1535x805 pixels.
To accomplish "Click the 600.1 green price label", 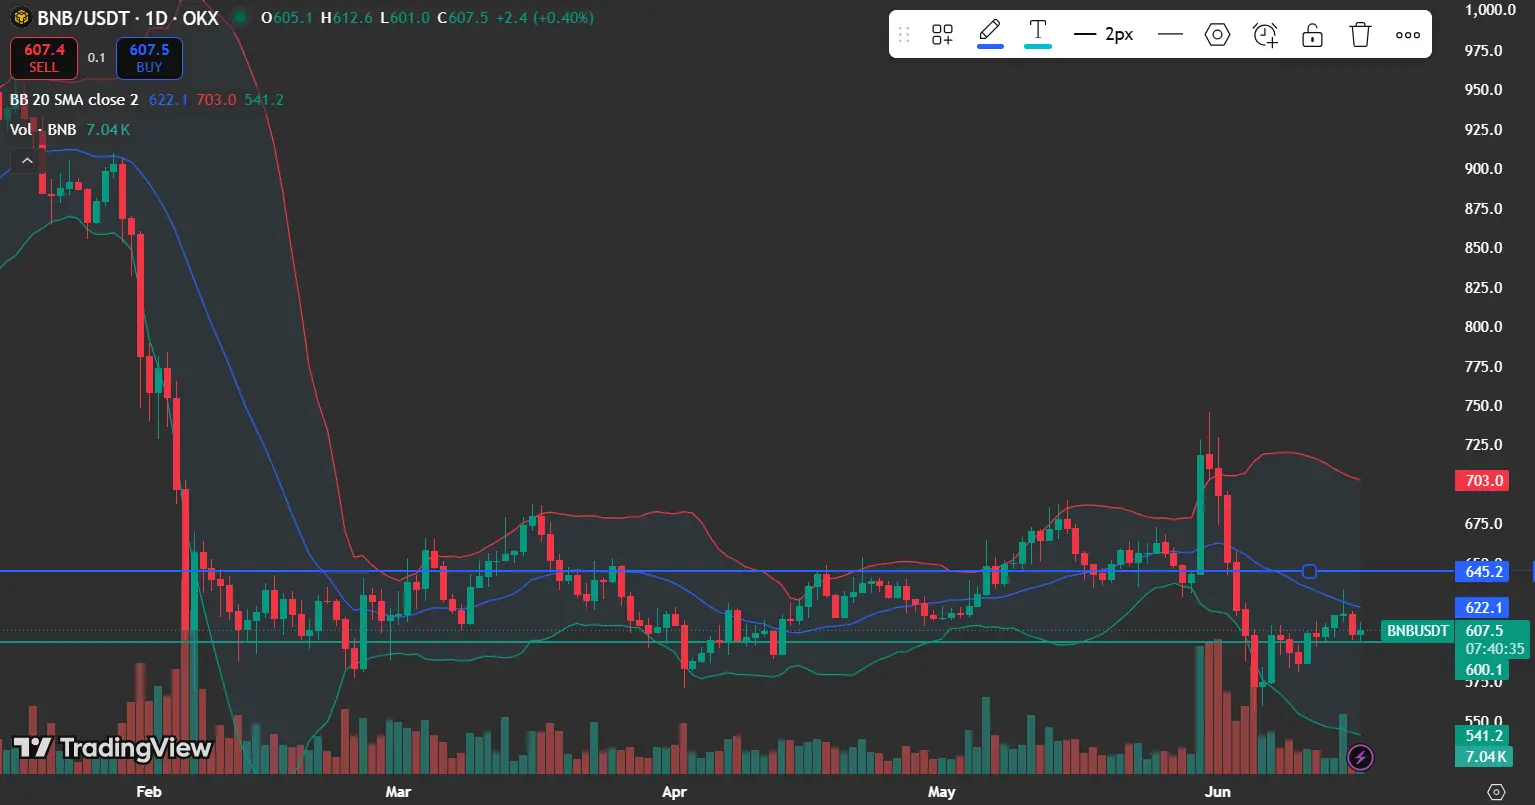I will pos(1481,670).
